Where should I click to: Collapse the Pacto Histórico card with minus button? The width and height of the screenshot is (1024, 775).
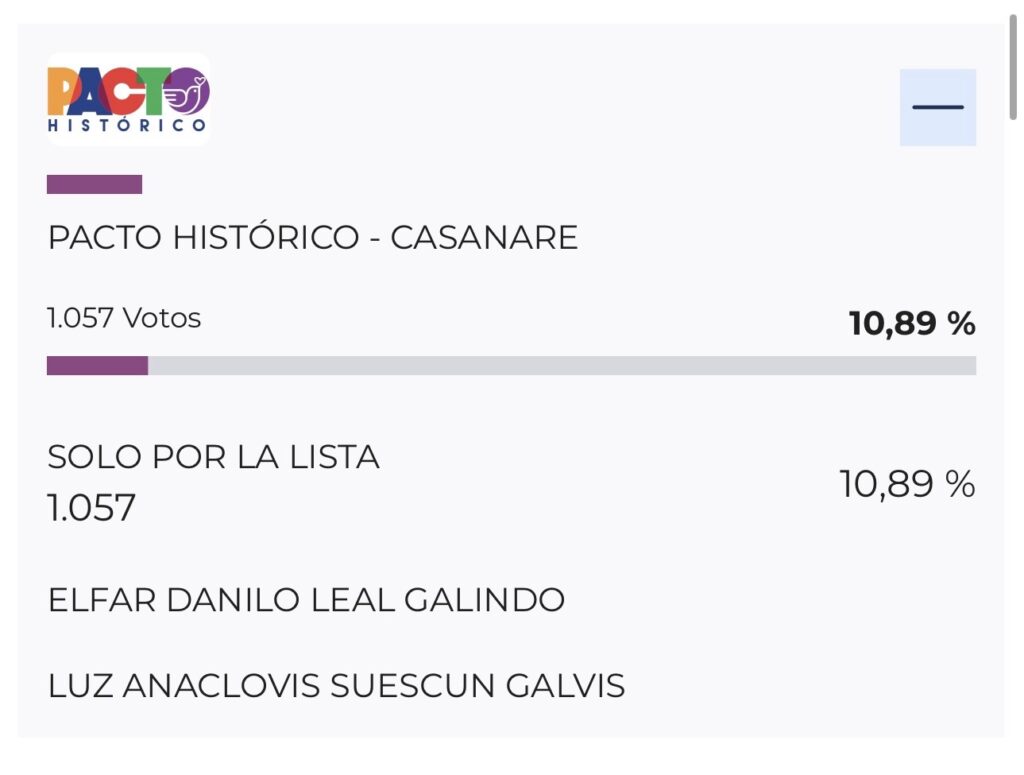pos(937,107)
